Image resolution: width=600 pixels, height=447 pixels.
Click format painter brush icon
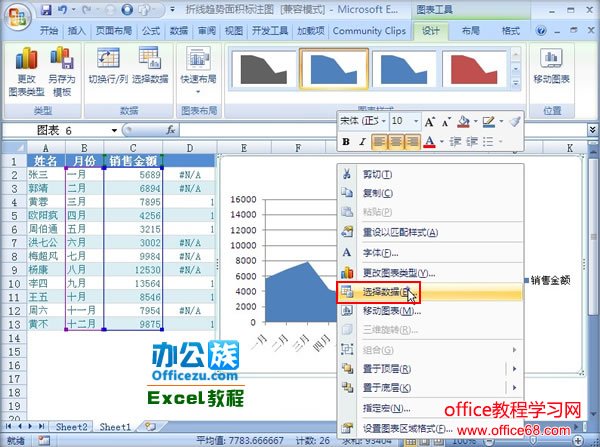[x=515, y=122]
